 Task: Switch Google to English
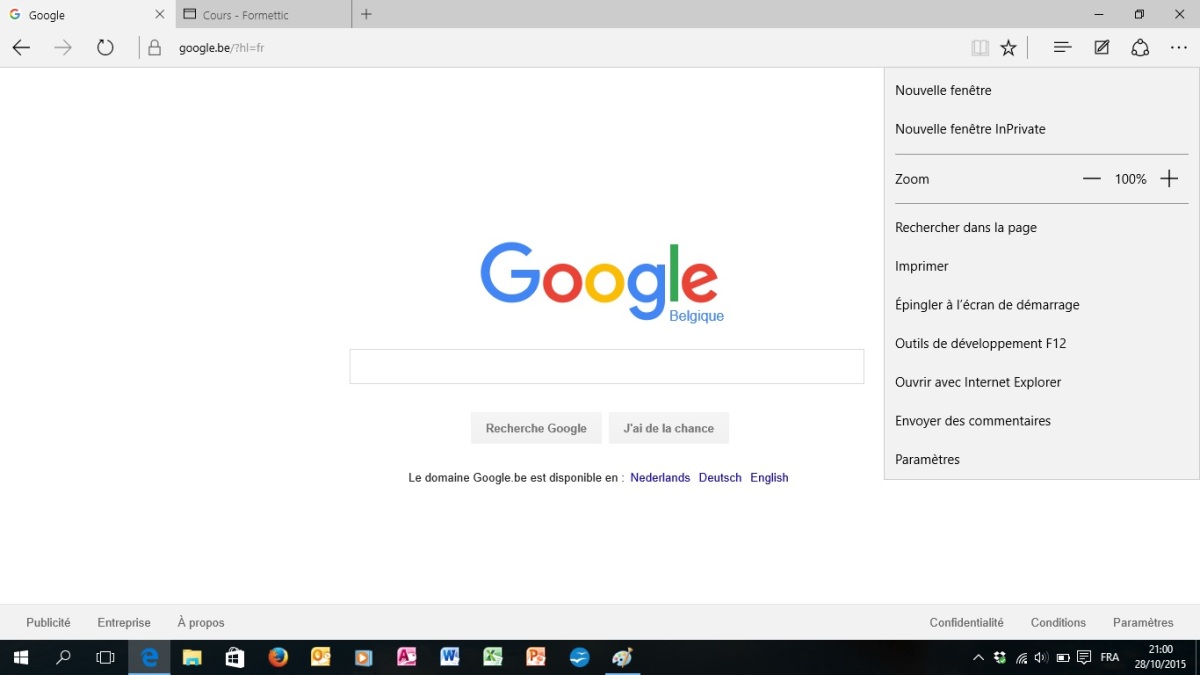point(769,478)
